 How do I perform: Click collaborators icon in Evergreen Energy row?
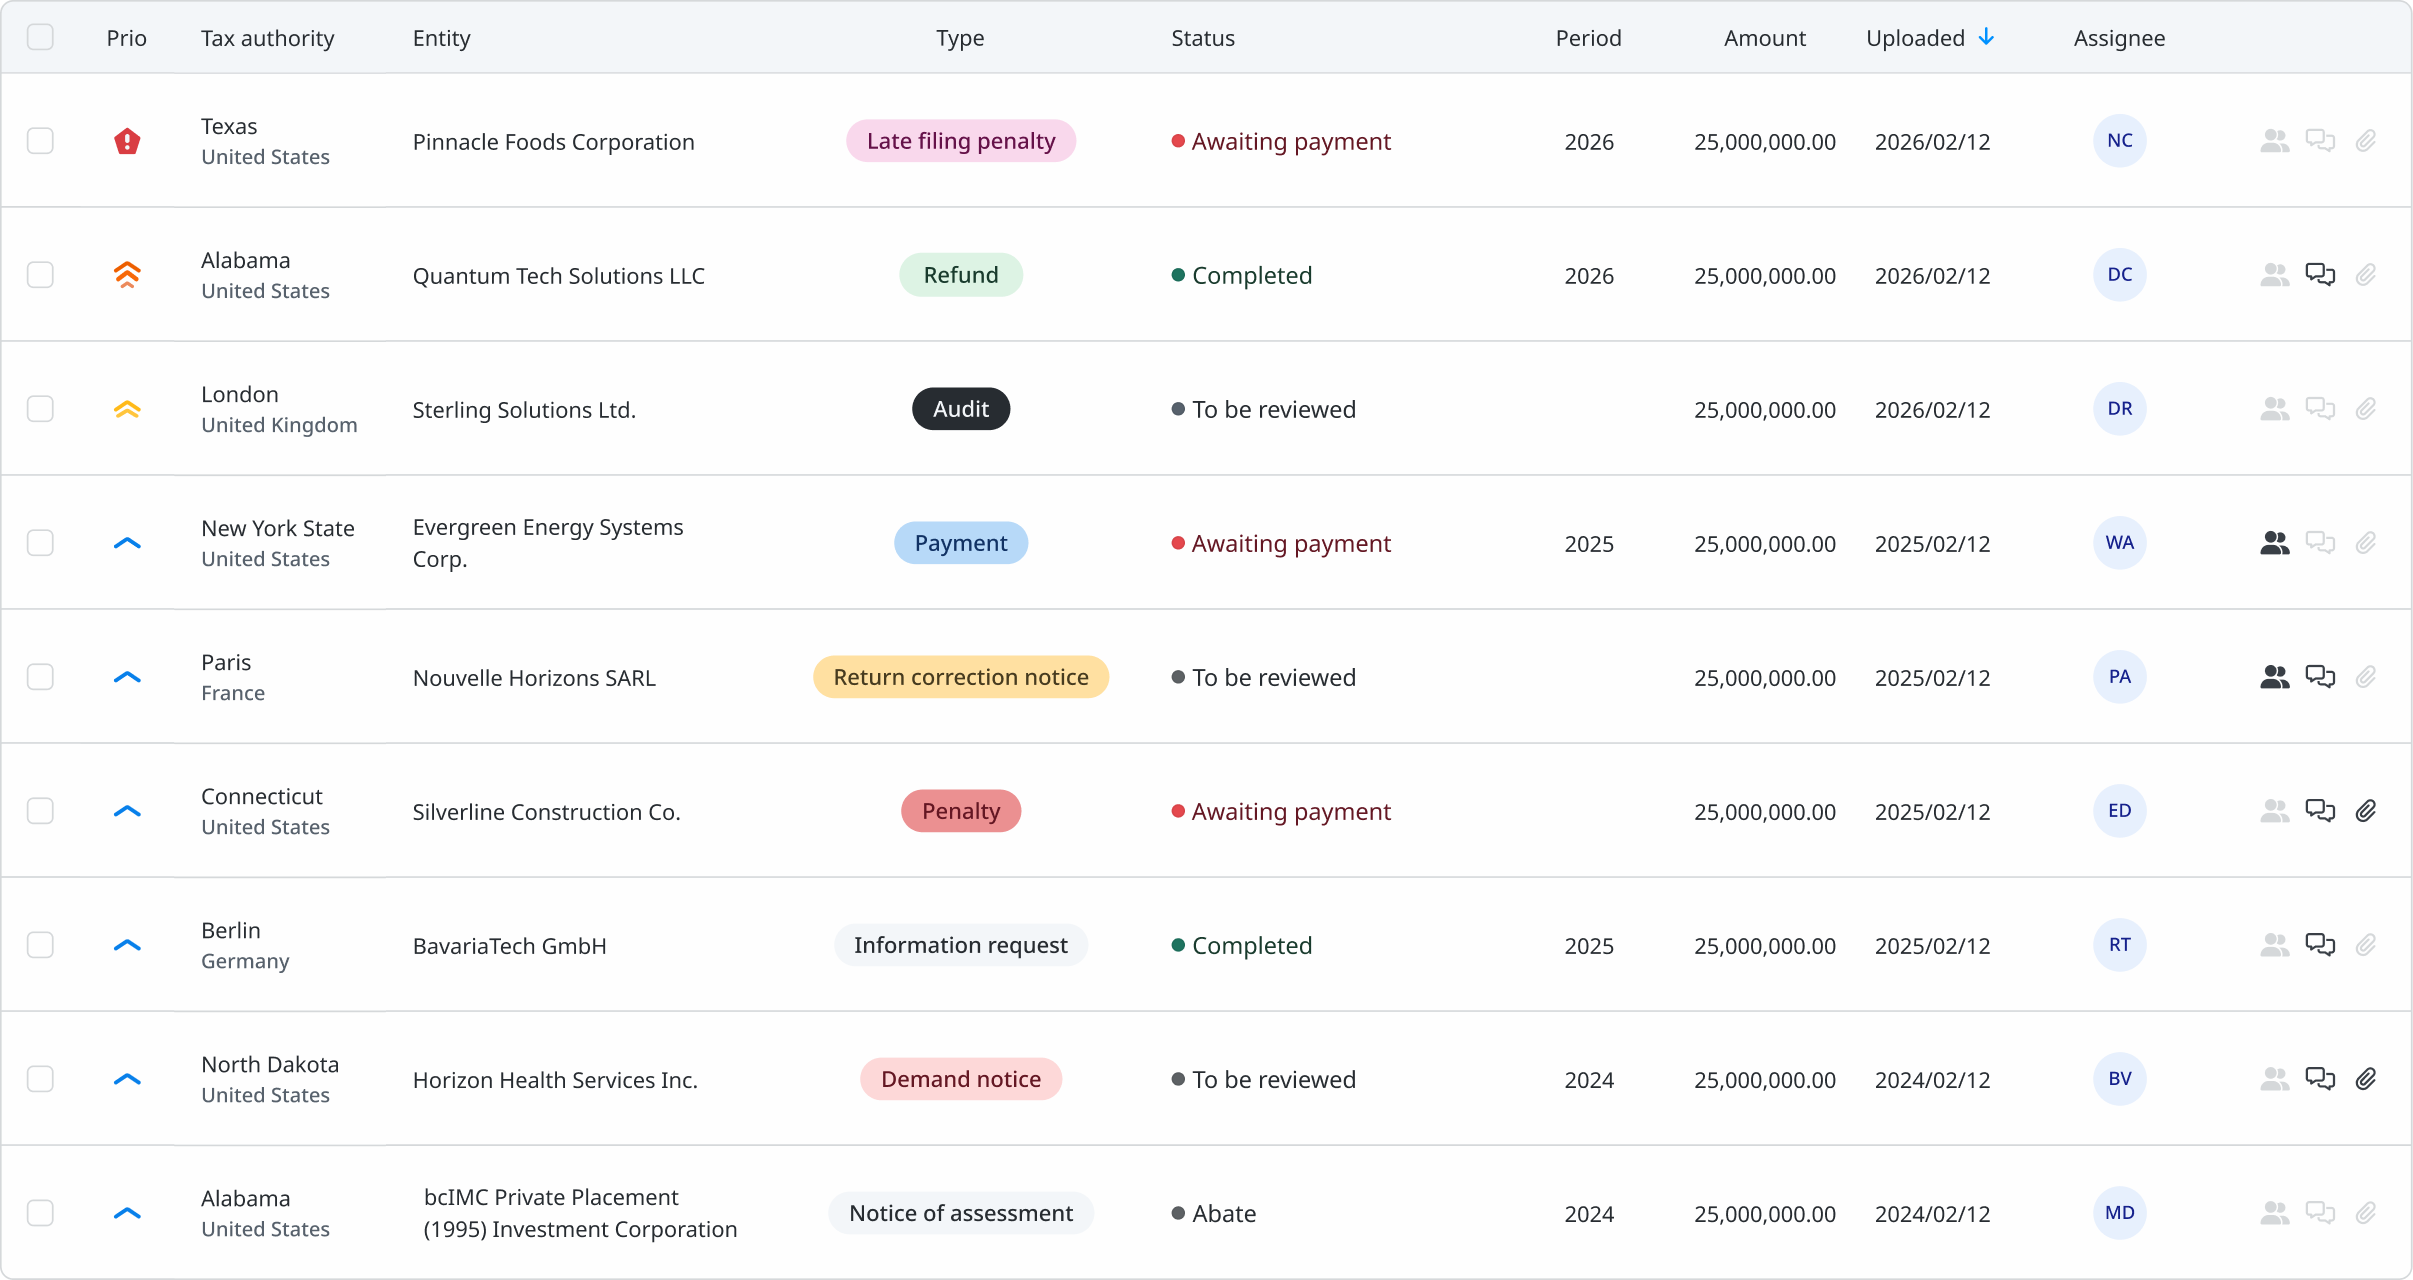(2274, 543)
